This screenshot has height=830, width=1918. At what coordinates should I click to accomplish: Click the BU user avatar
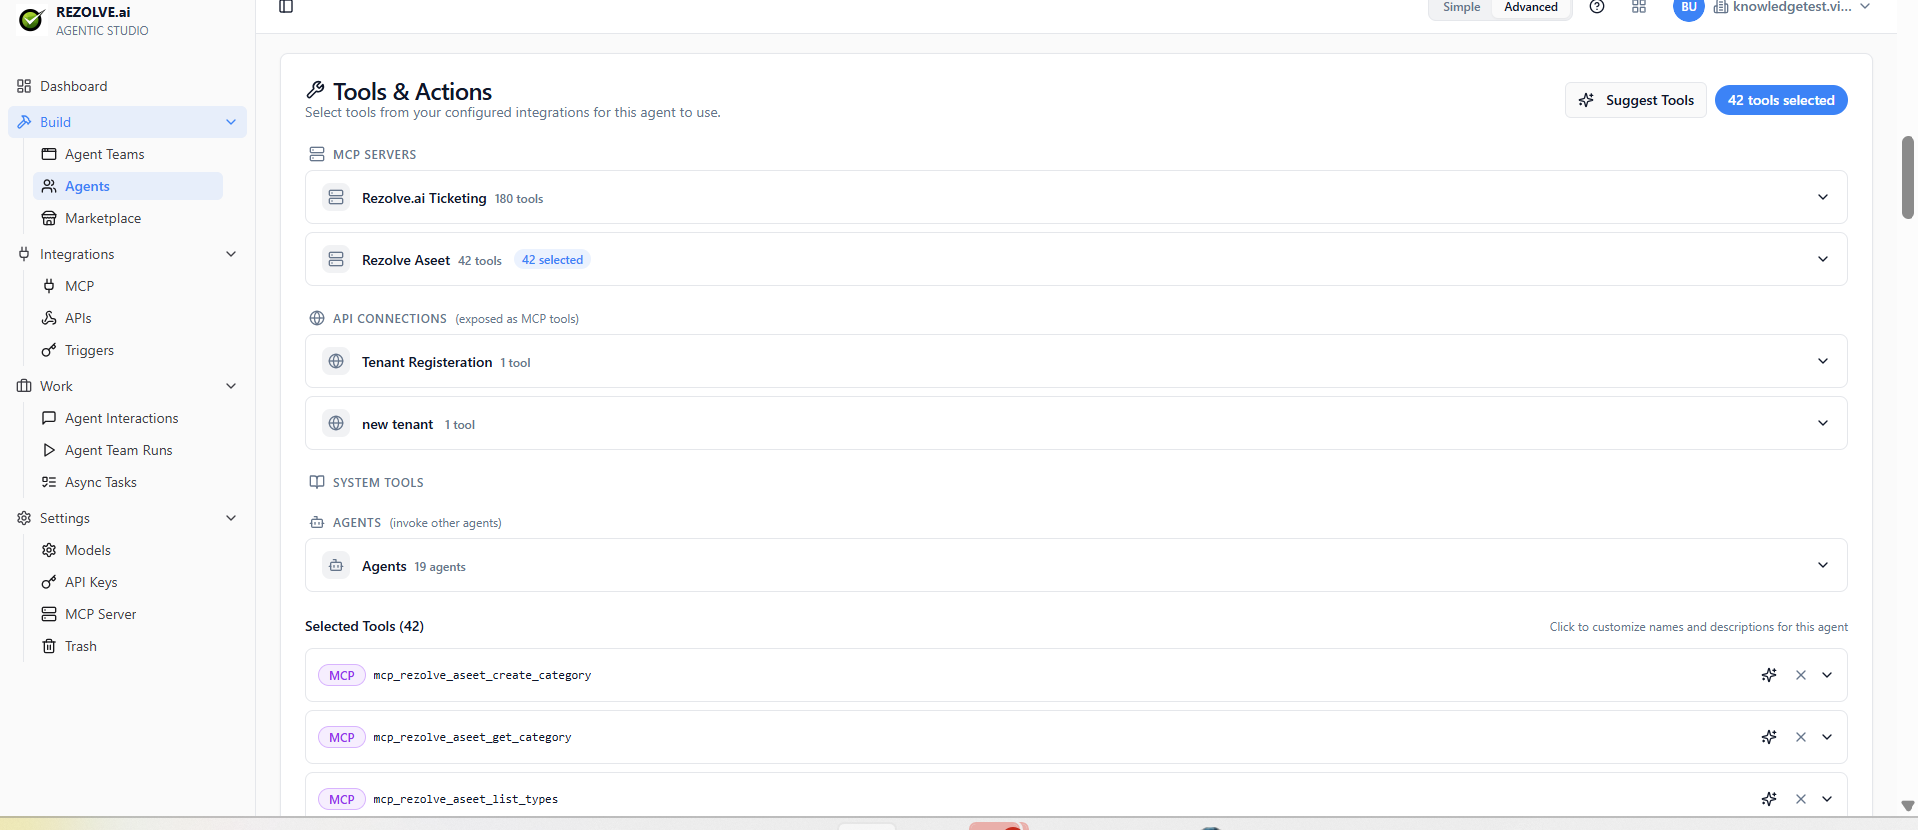click(1689, 8)
